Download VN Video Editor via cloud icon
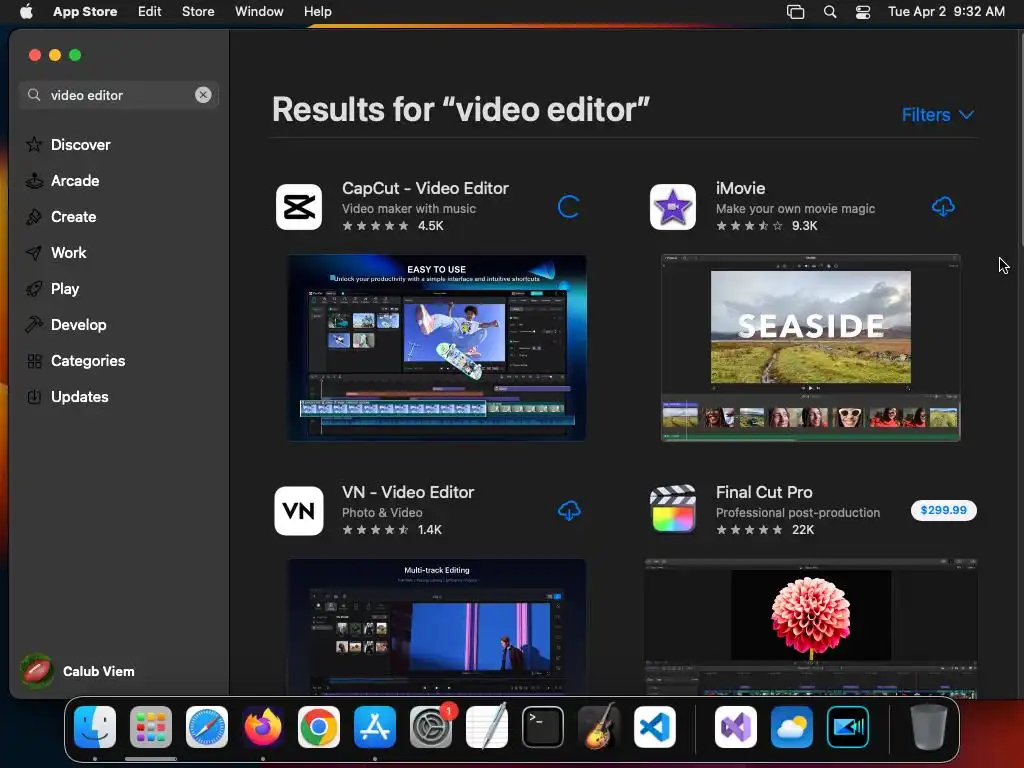The width and height of the screenshot is (1024, 768). point(569,511)
